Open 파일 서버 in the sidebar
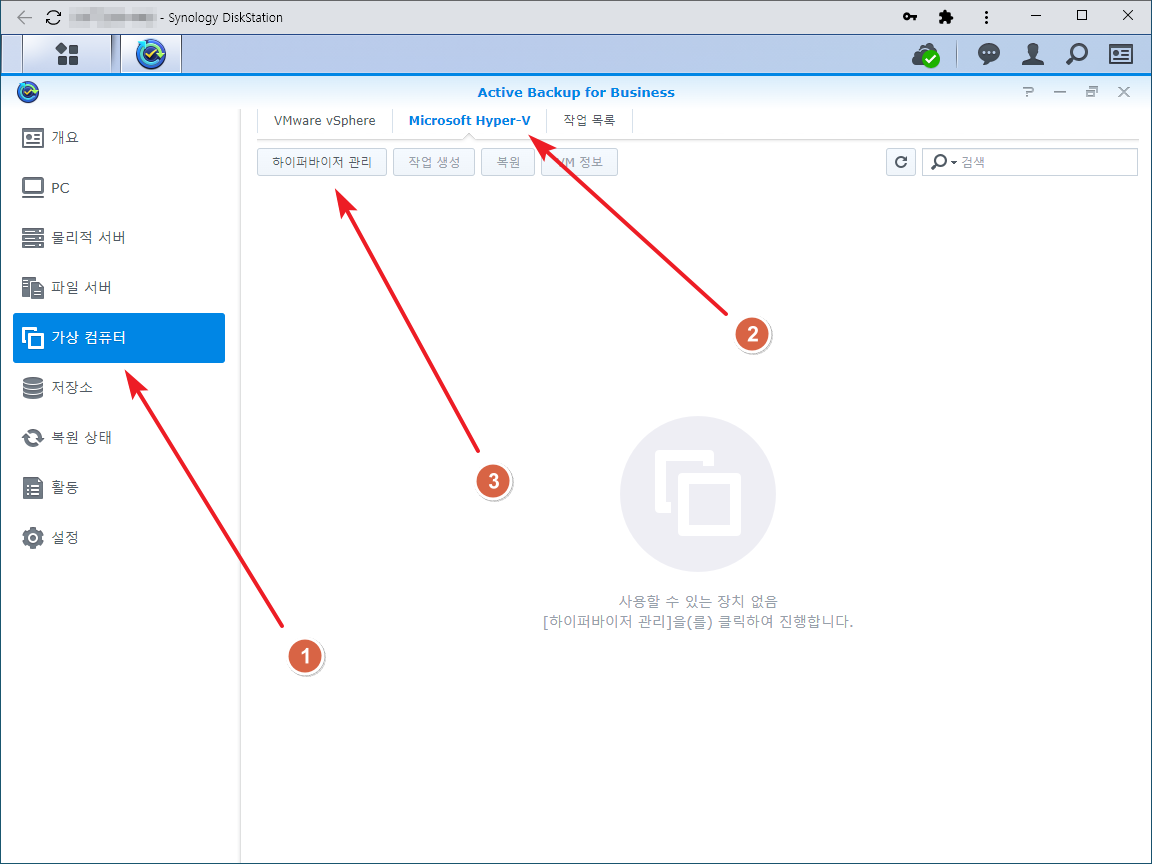This screenshot has height=864, width=1152. pos(119,287)
